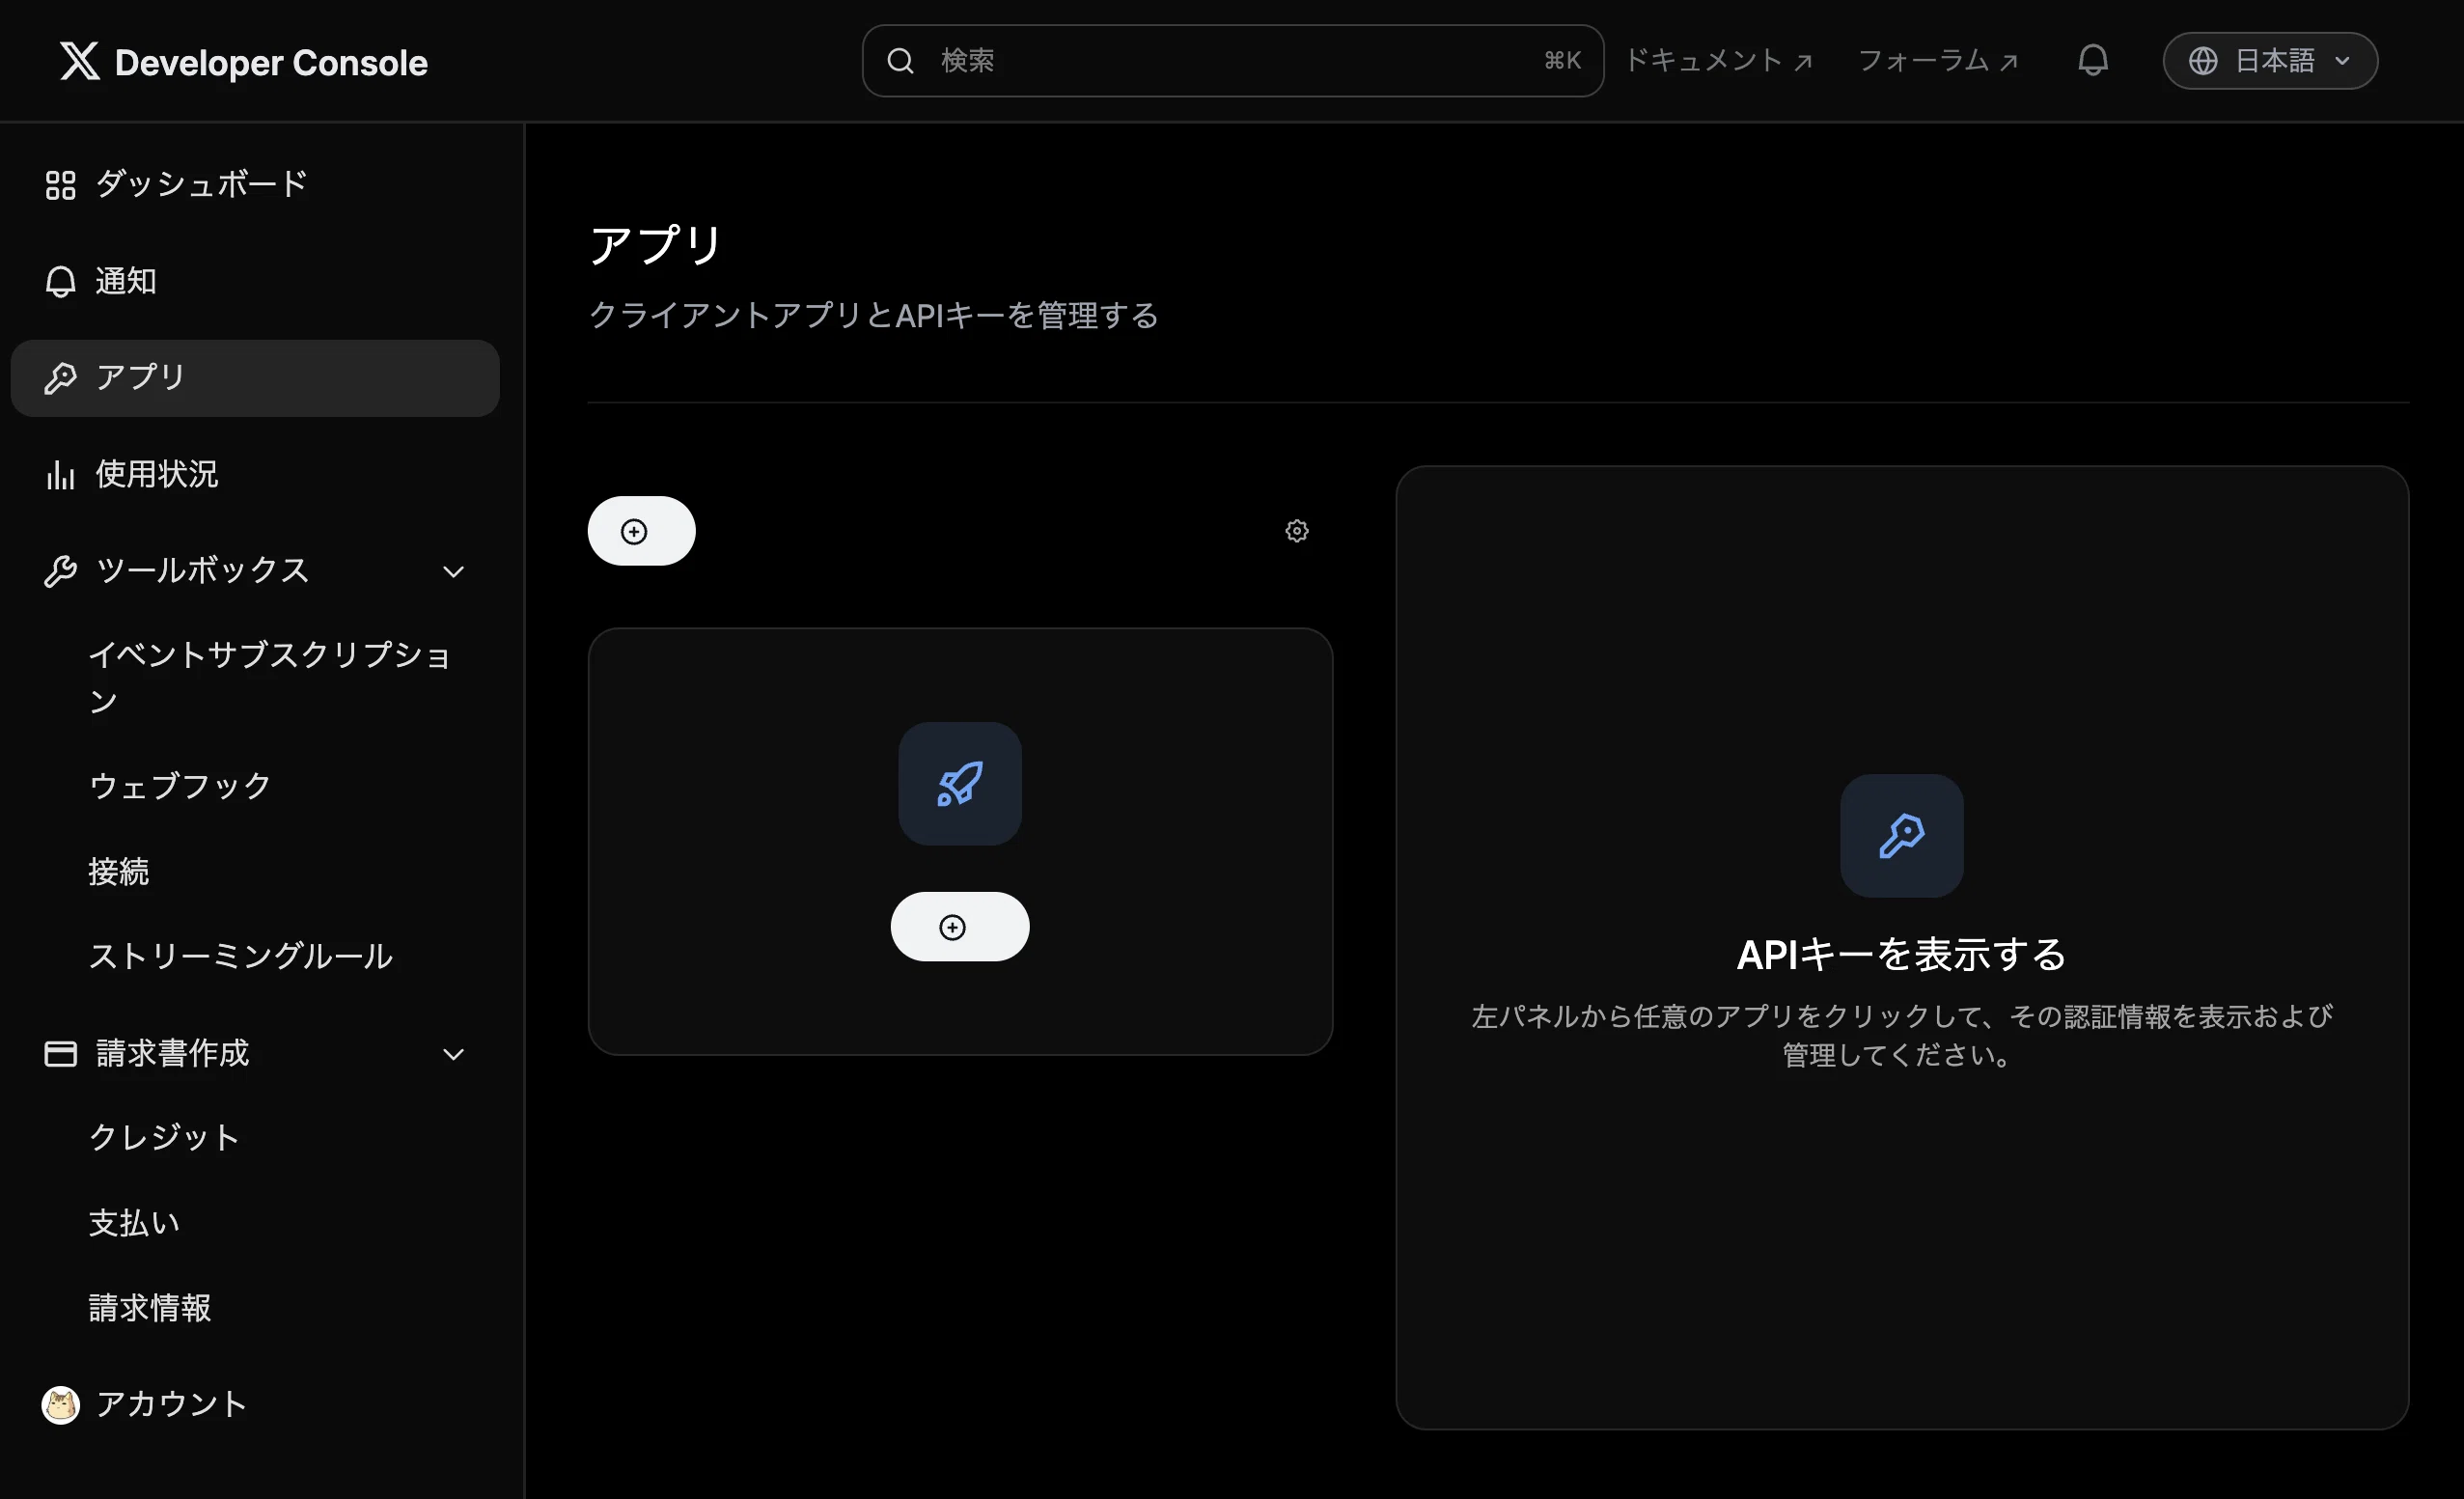Collapse the ツールボックス section chevron
Screen dimensions: 2464x1499
pyautogui.click(x=453, y=572)
